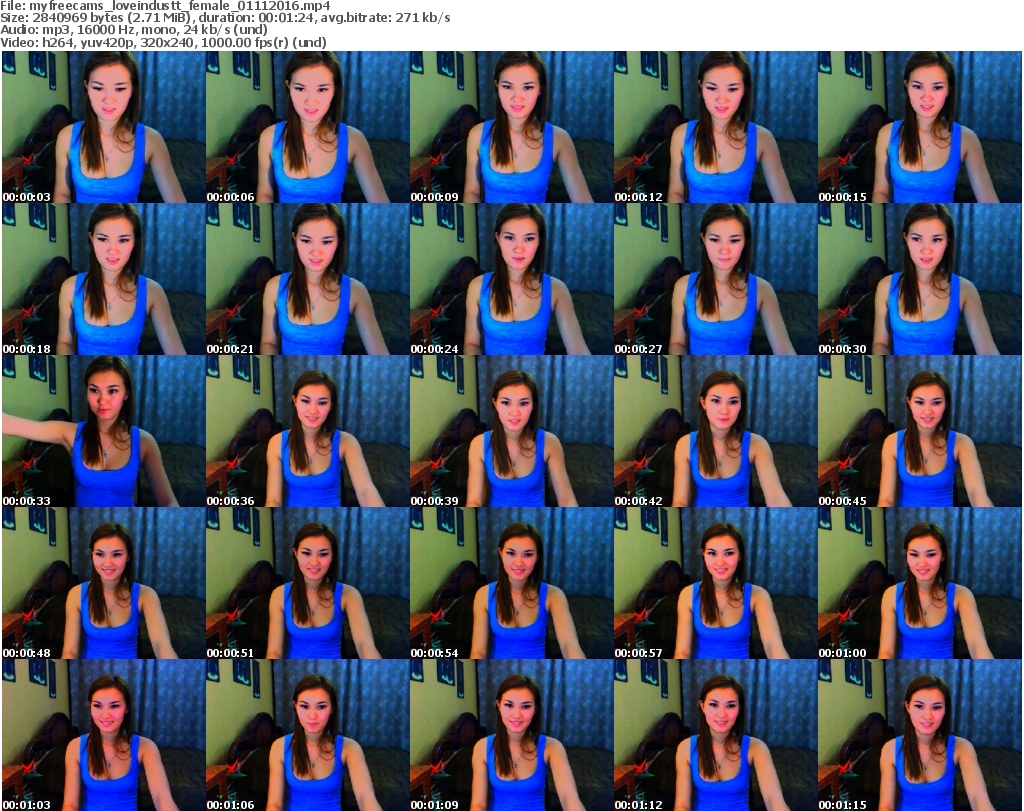The height and width of the screenshot is (811, 1024).
Task: Choose the frame stamped 00:00:48
Action: (x=103, y=584)
